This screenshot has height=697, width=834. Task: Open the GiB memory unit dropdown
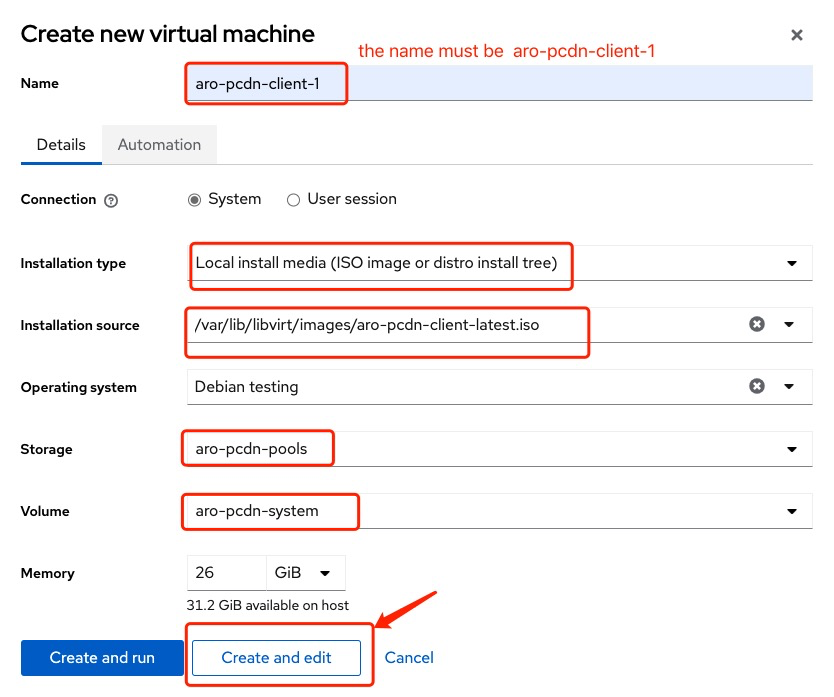coord(305,573)
